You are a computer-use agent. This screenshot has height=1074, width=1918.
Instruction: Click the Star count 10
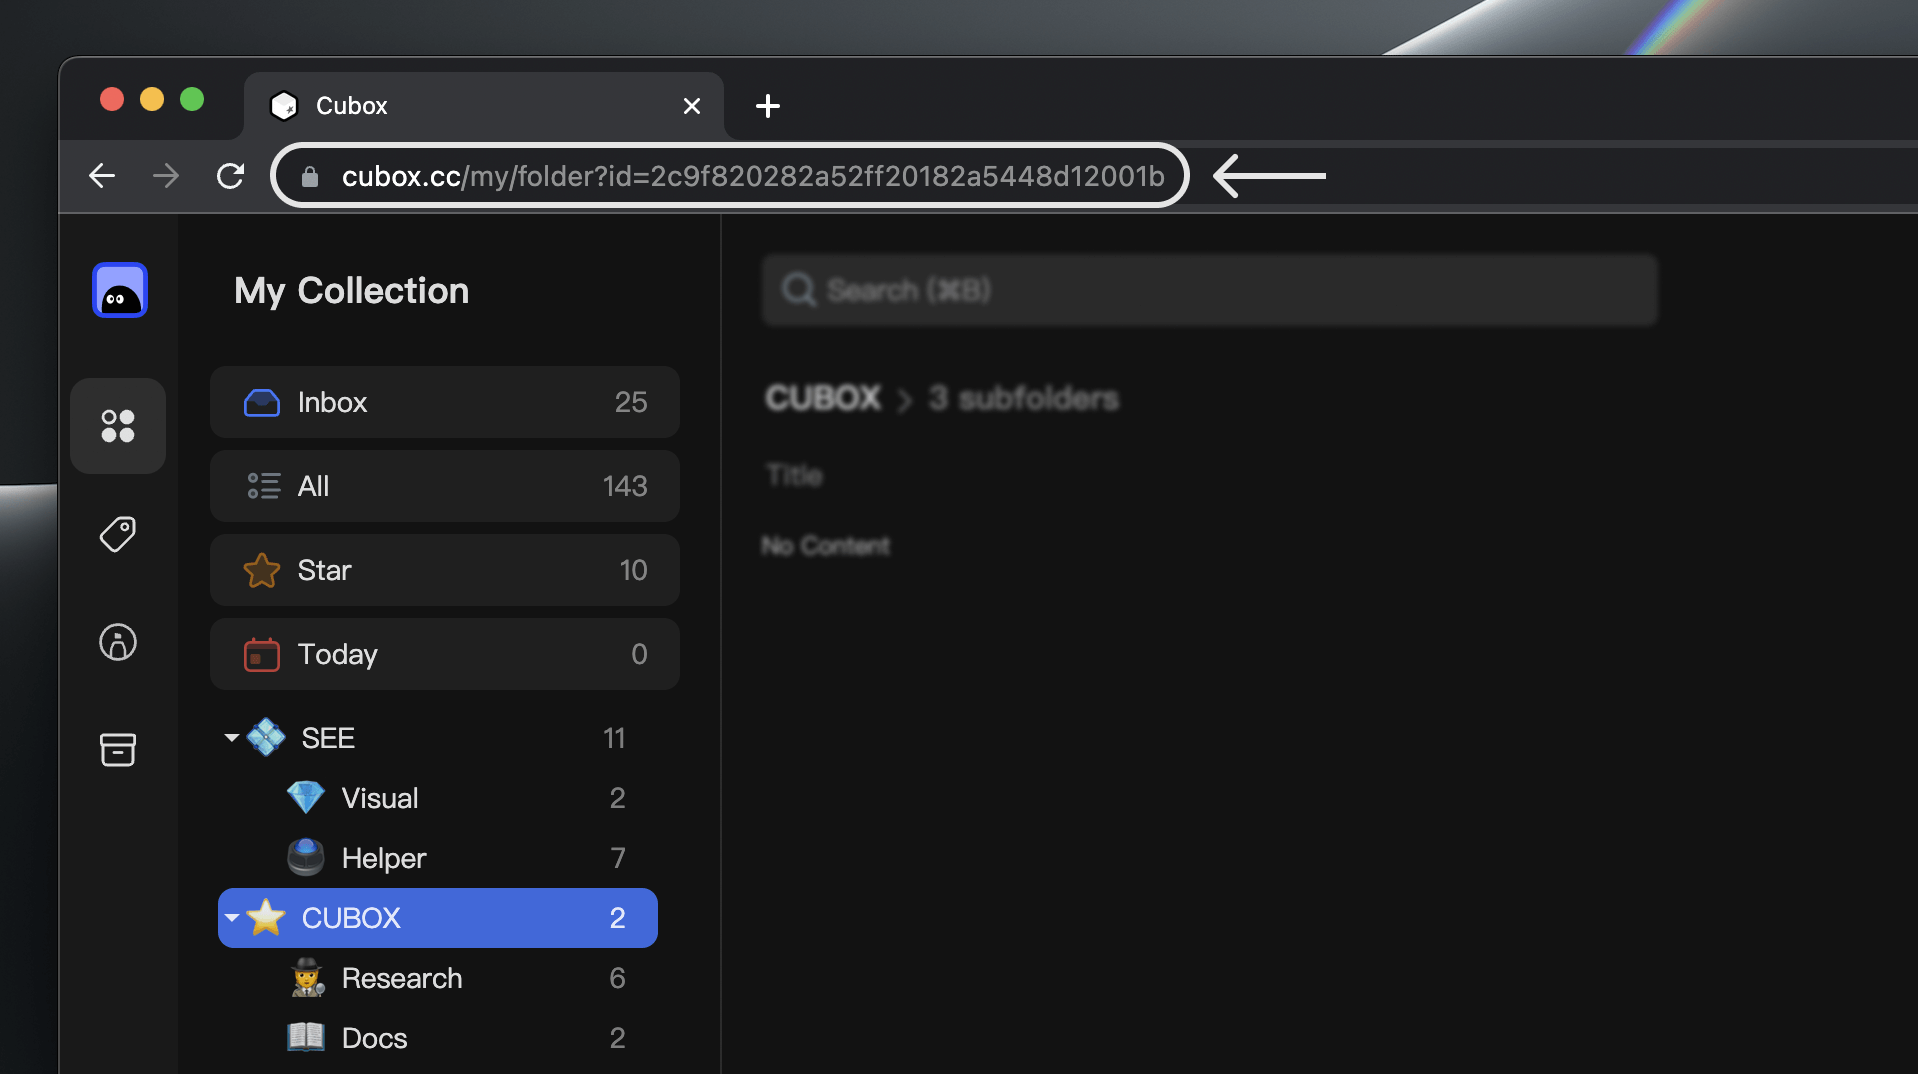point(633,570)
